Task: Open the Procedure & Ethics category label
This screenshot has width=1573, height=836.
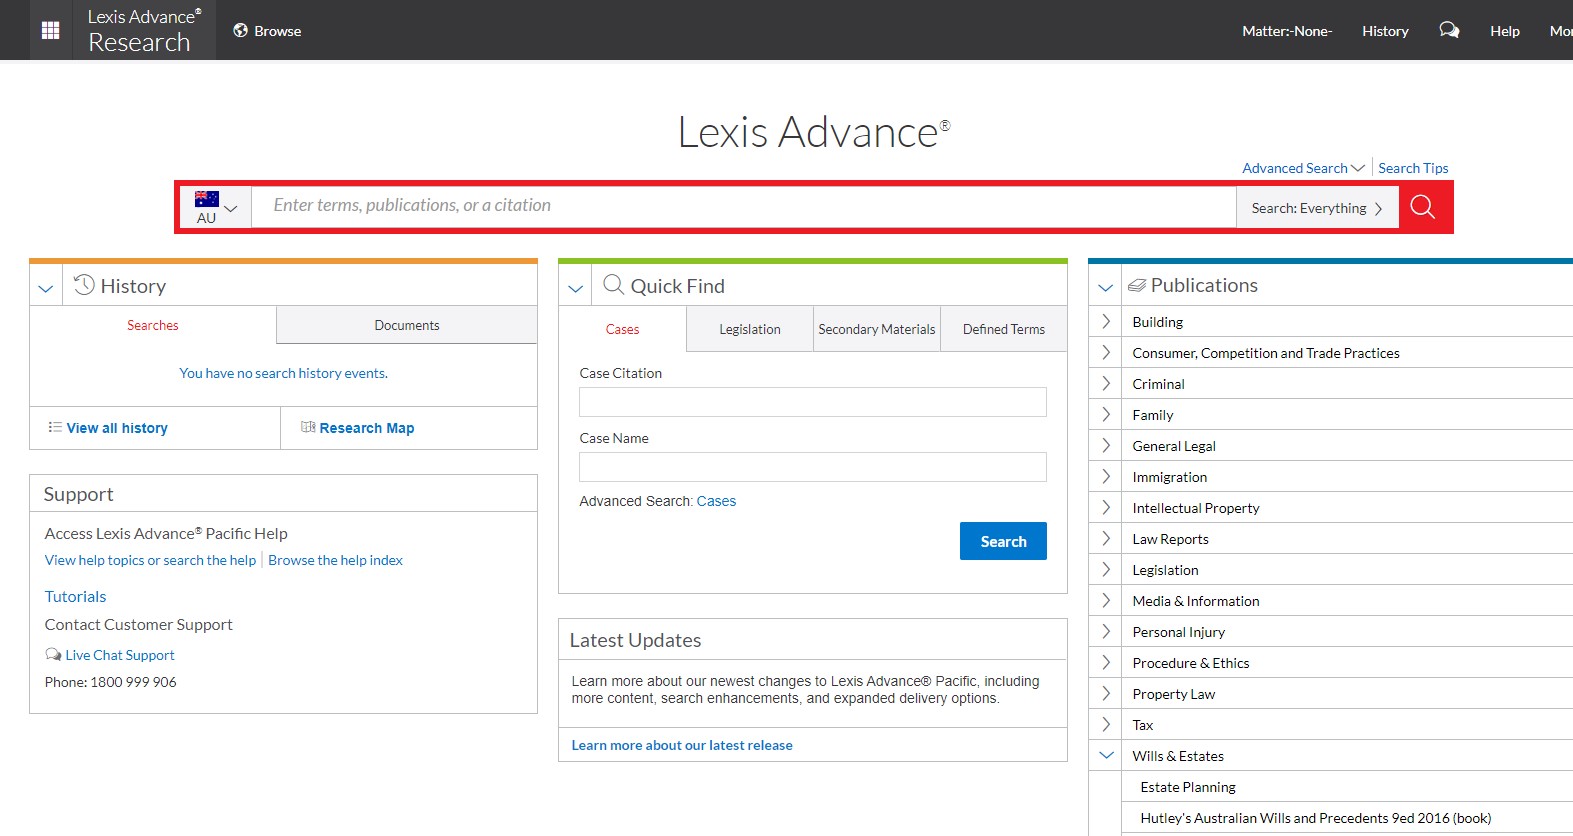Action: (x=1191, y=663)
